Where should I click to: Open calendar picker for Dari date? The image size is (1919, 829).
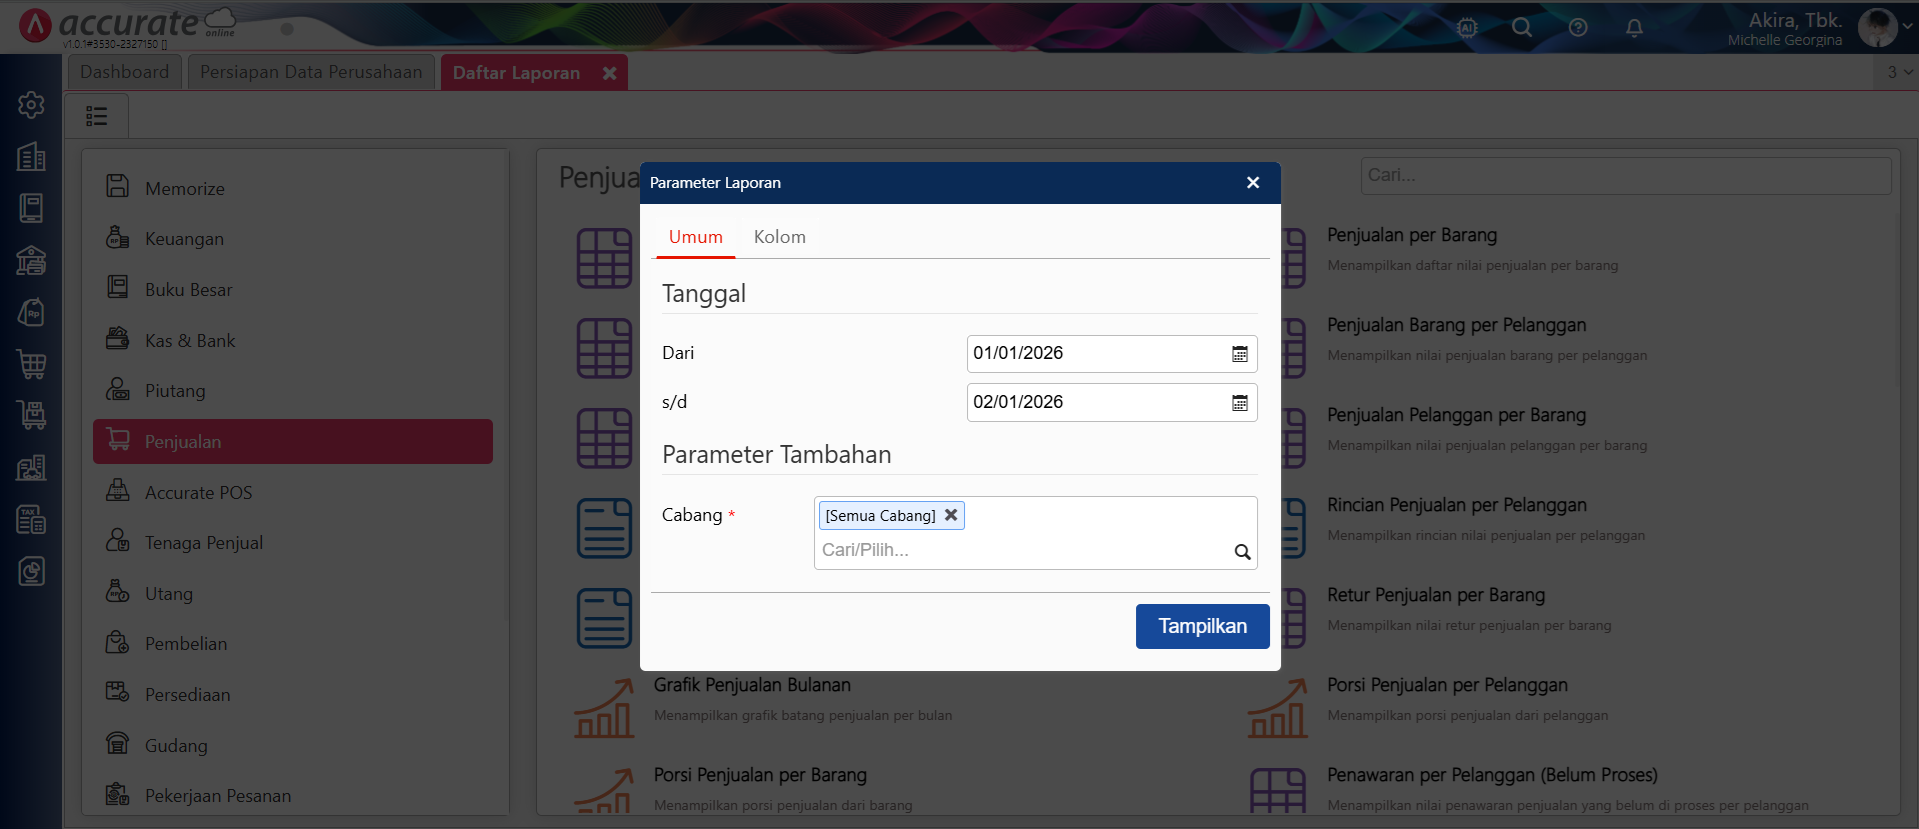point(1239,354)
